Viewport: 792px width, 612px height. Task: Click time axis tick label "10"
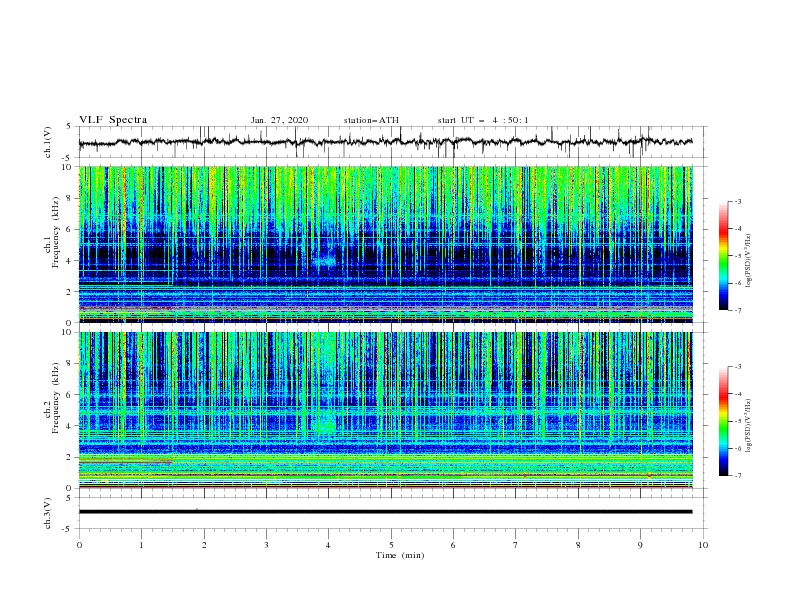click(703, 545)
